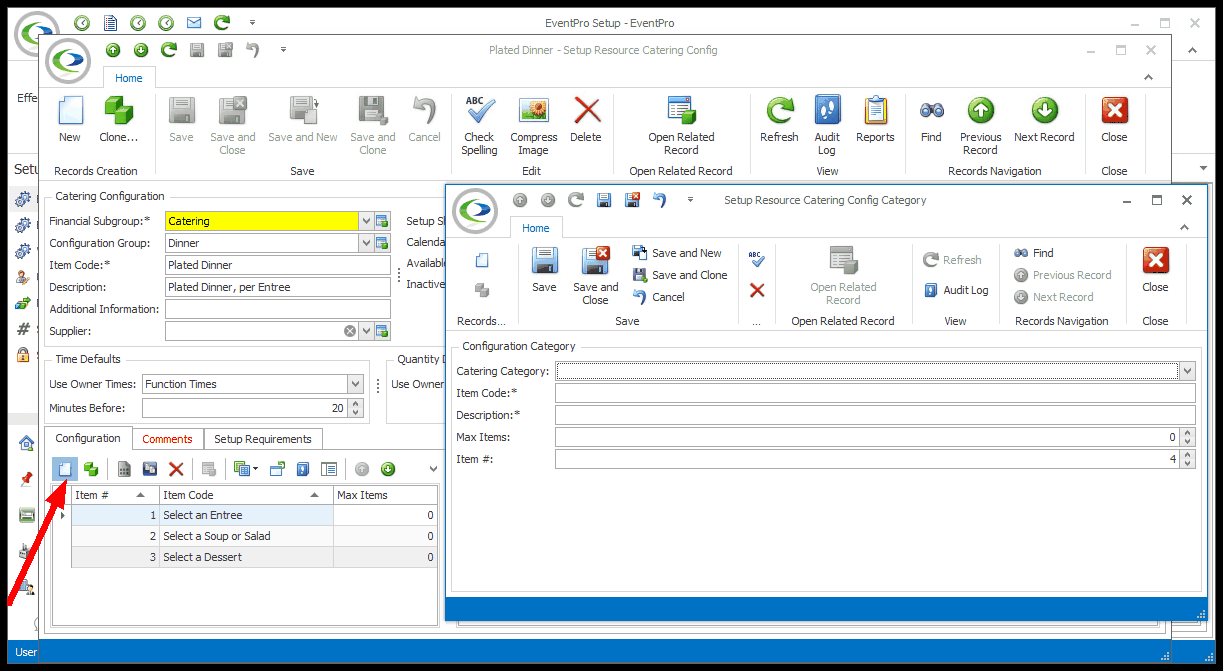The width and height of the screenshot is (1223, 671).
Task: Close the Plated Dinner window using ribbon Close
Action: (1114, 120)
